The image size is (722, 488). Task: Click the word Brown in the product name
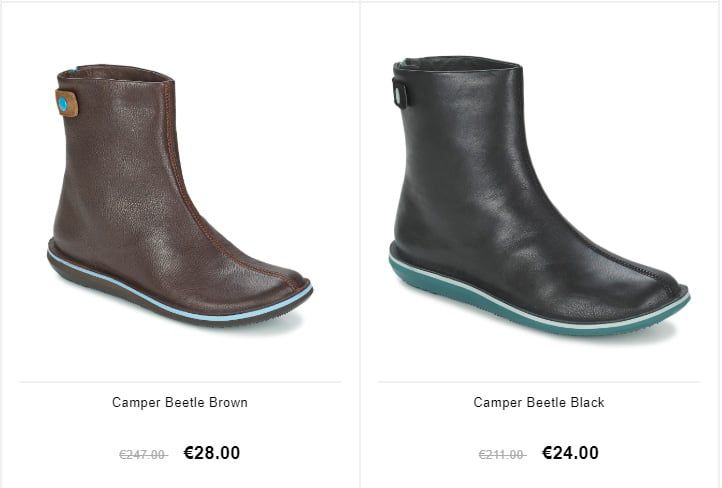[x=228, y=403]
